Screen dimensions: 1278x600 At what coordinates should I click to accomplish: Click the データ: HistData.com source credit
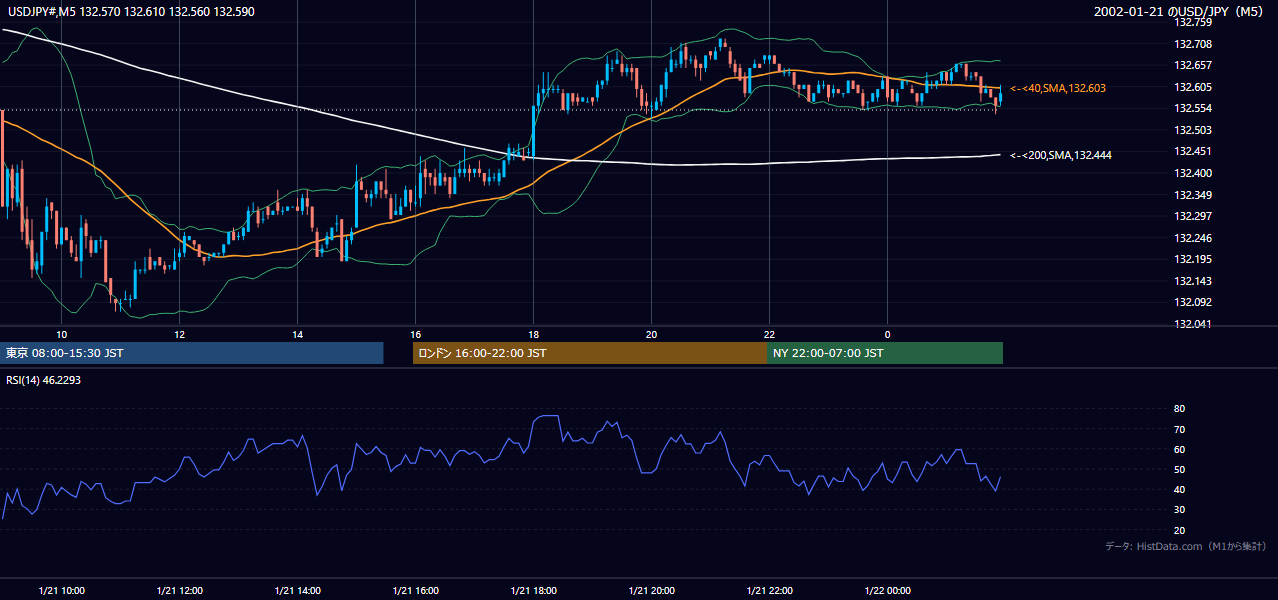click(x=1186, y=546)
